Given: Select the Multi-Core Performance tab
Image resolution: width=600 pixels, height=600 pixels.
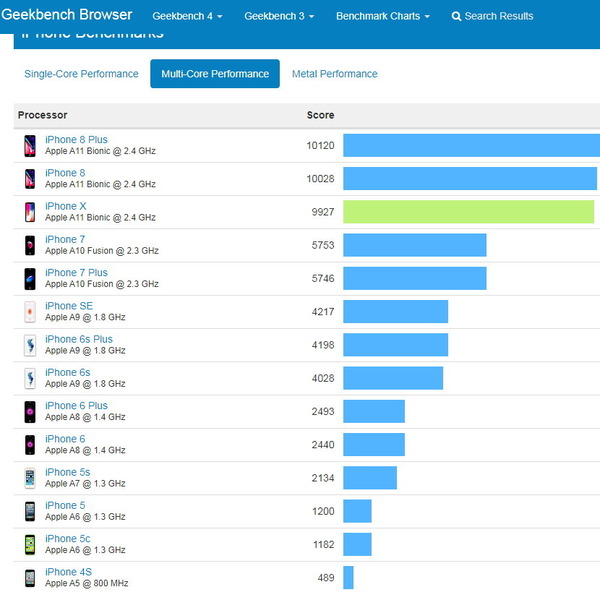Looking at the screenshot, I should click(215, 74).
